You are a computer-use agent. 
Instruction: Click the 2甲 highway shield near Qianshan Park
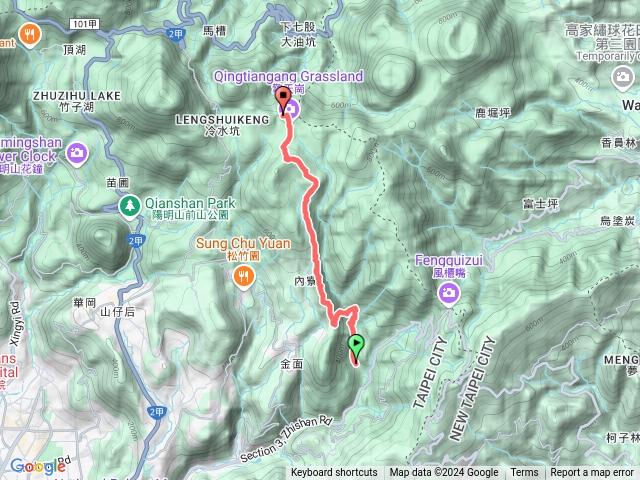coord(136,241)
